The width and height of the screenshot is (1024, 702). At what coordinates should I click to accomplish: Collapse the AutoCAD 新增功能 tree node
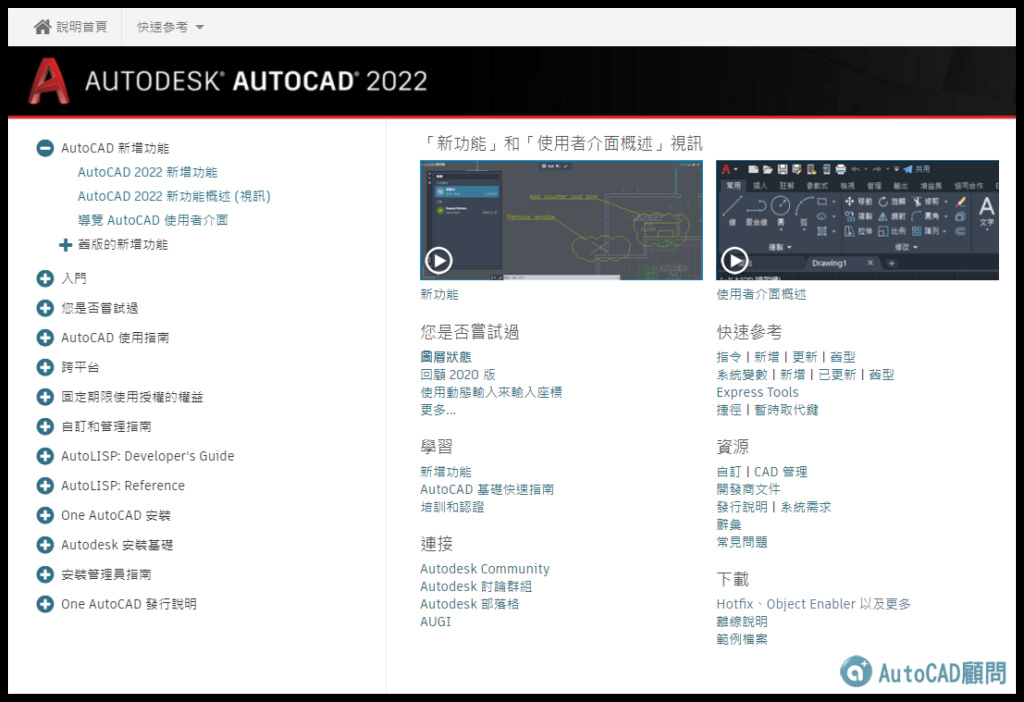tap(45, 148)
